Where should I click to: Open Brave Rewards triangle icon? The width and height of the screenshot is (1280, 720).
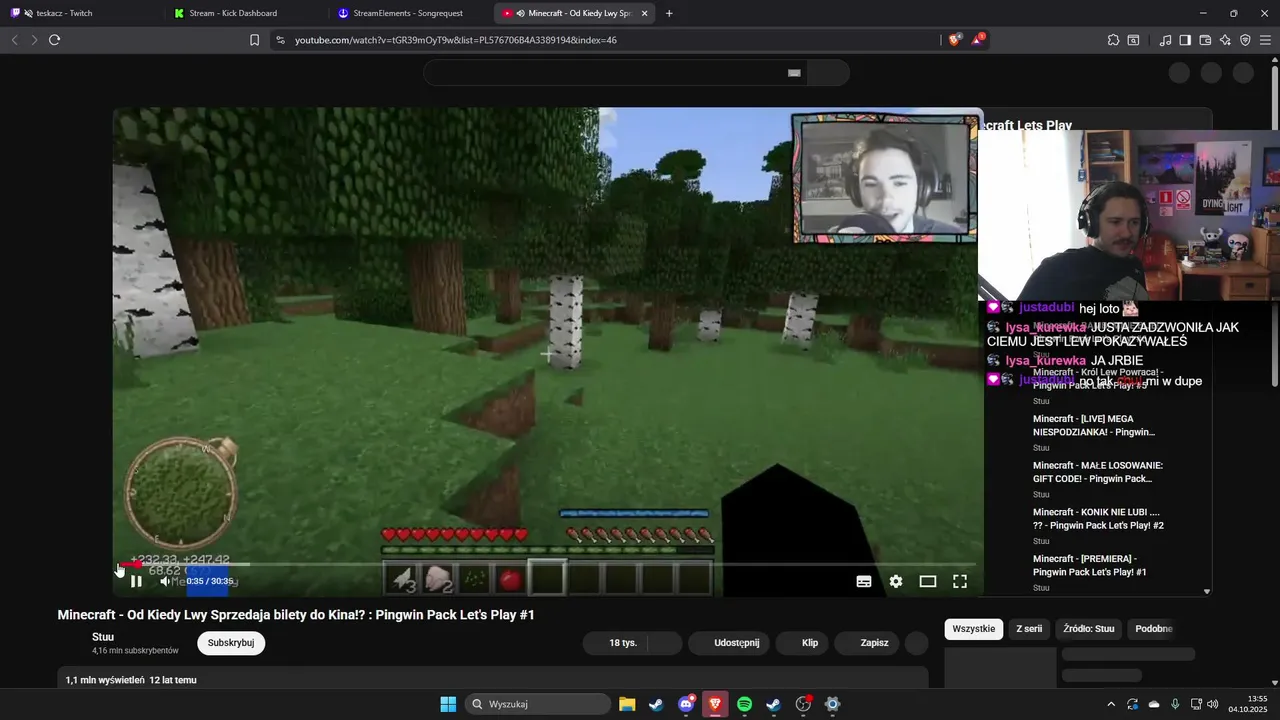978,40
